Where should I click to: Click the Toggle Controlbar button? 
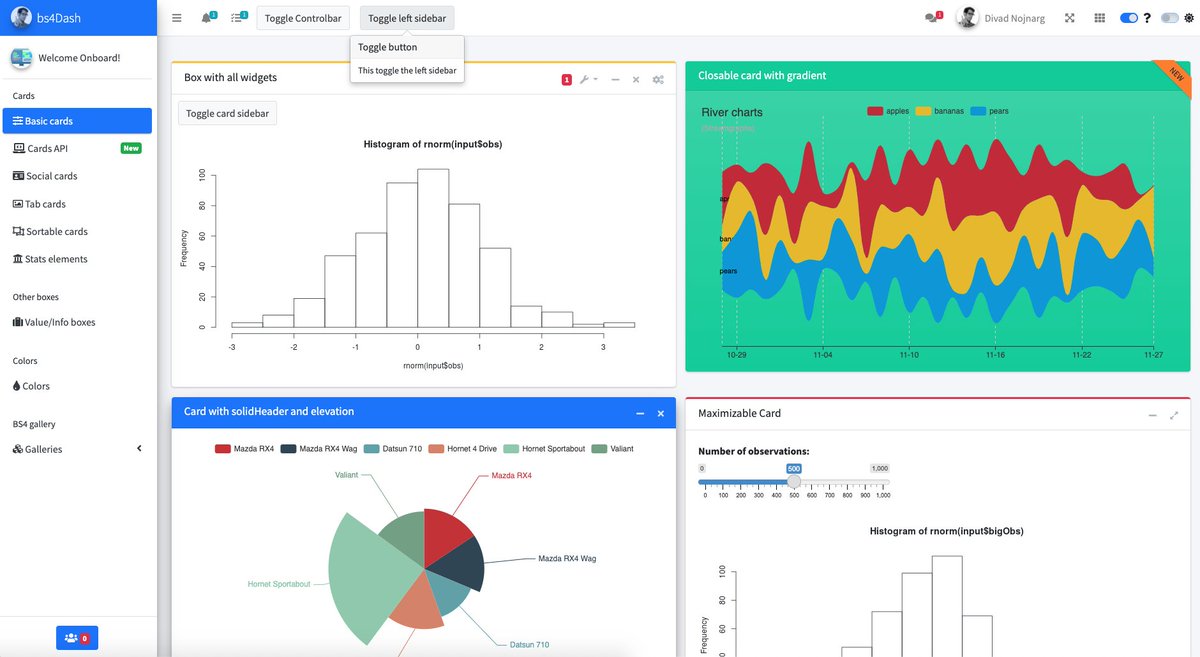tap(303, 18)
